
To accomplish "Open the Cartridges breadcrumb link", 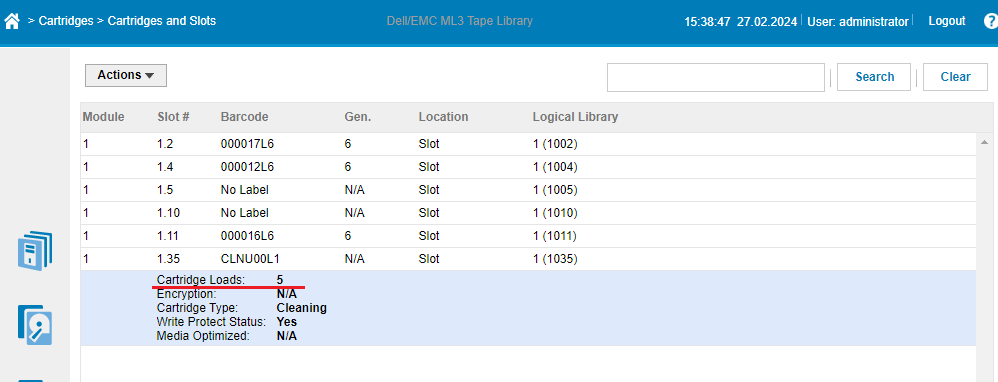I will point(66,21).
